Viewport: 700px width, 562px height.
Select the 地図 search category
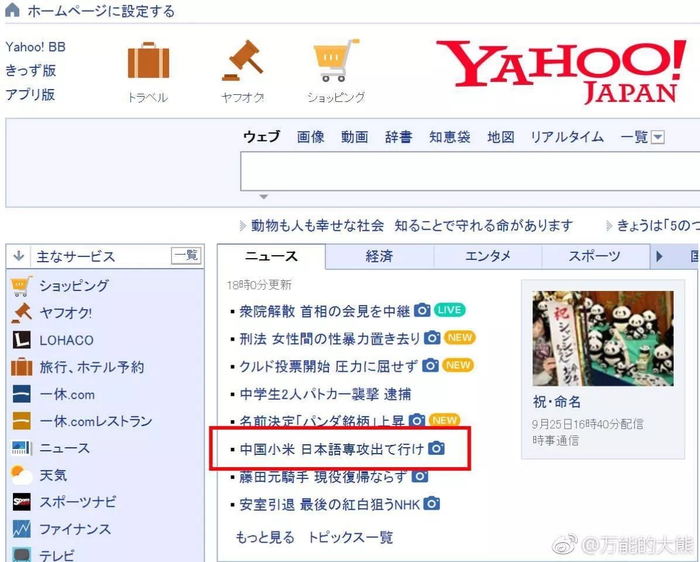pos(500,137)
